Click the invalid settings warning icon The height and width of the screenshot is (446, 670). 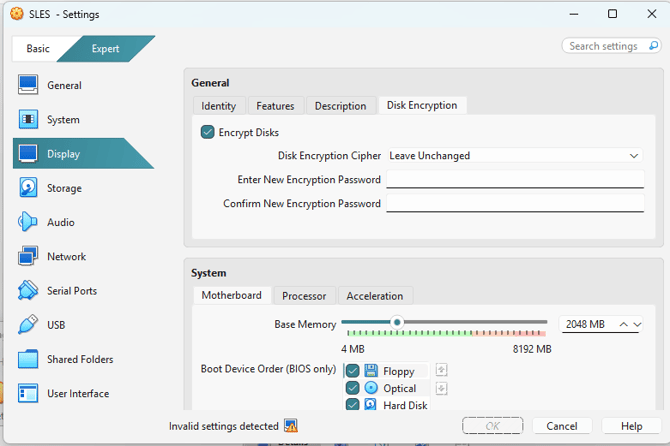pos(291,426)
